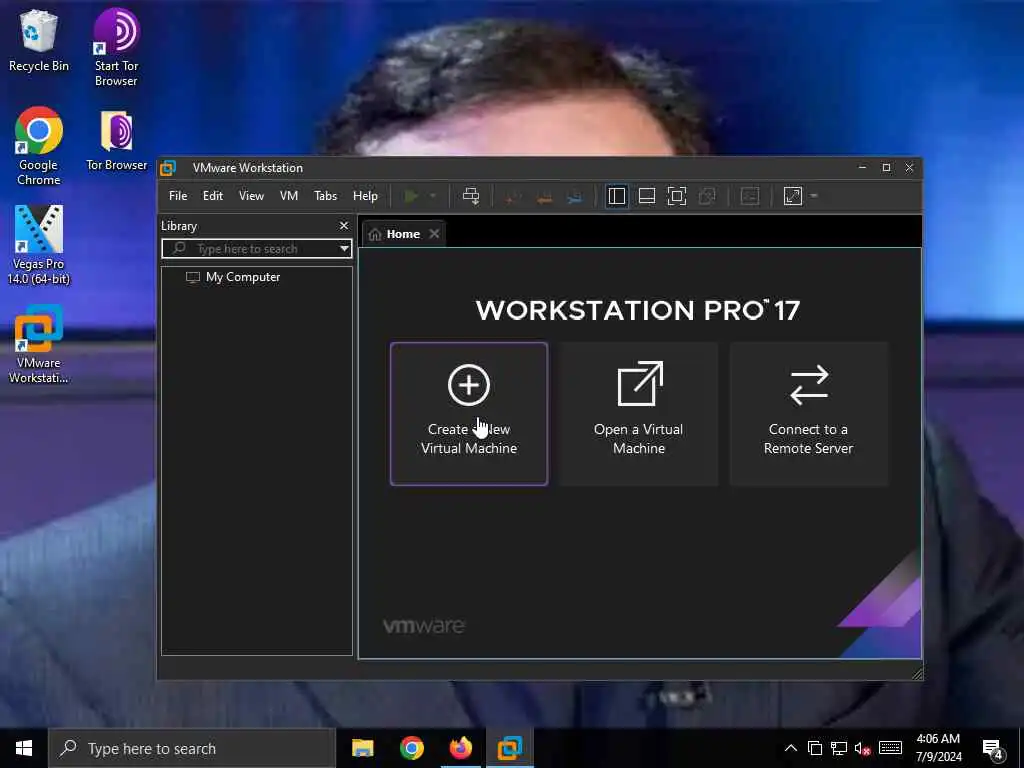Open the View menu
1024x768 pixels.
pyautogui.click(x=251, y=196)
